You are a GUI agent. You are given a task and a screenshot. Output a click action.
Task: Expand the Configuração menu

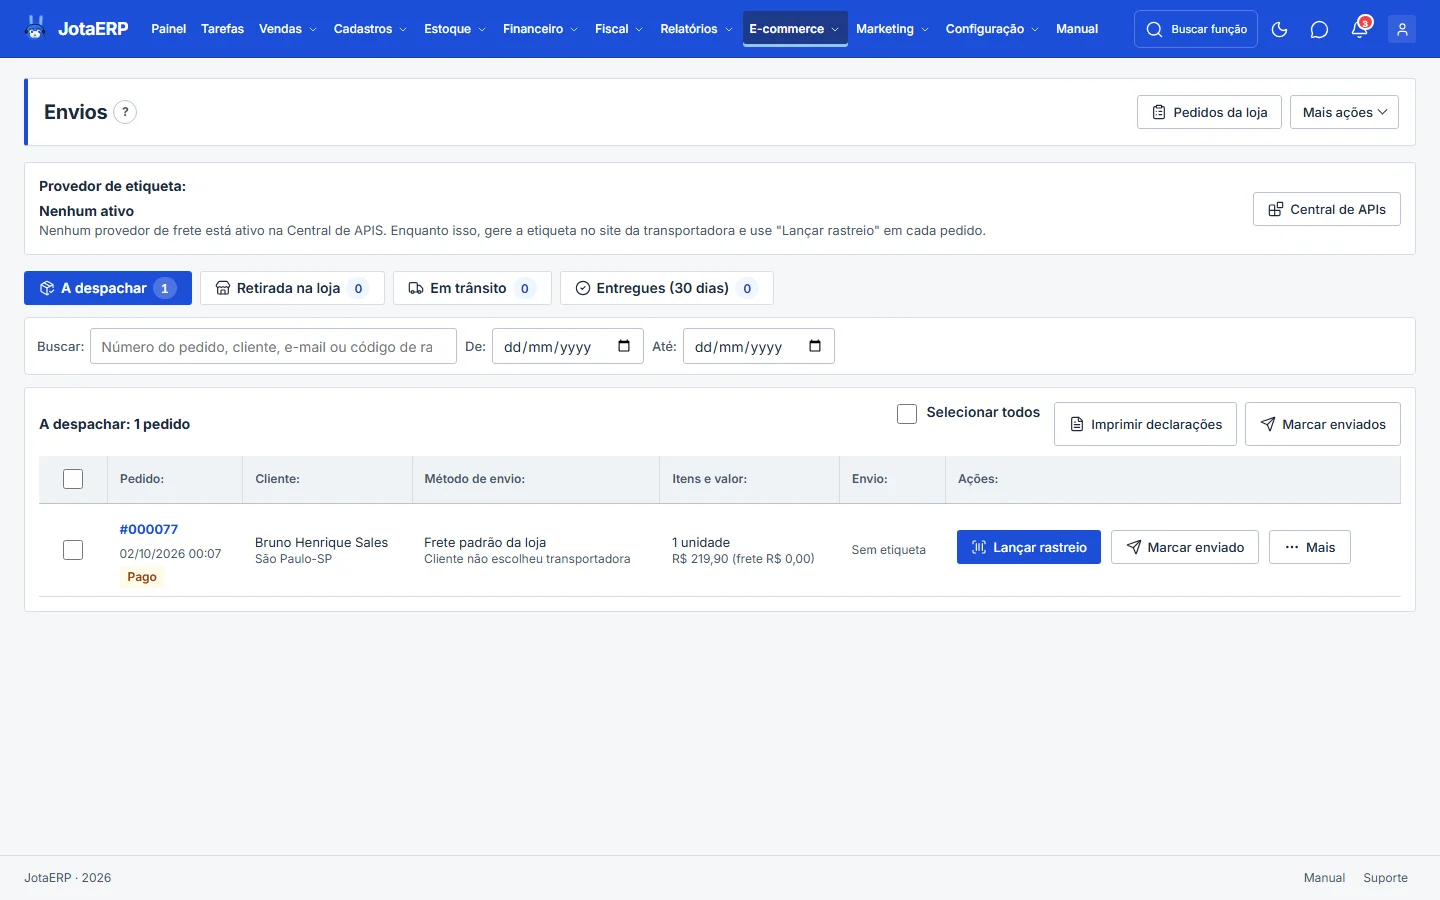coord(992,29)
